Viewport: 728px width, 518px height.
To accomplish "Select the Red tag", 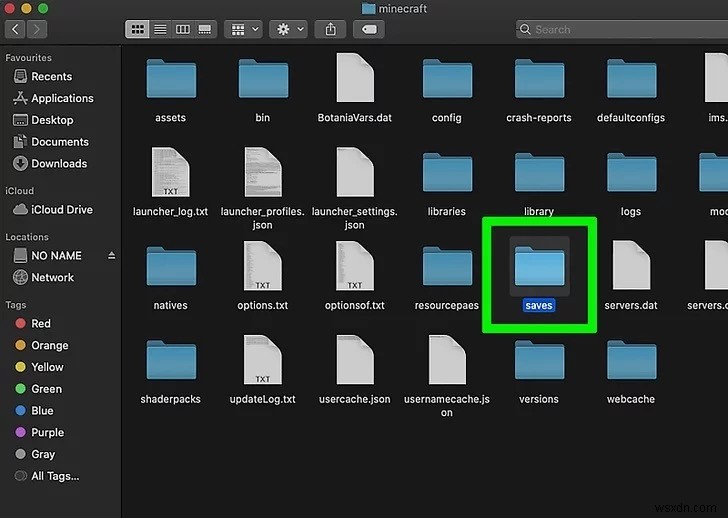I will coord(32,324).
